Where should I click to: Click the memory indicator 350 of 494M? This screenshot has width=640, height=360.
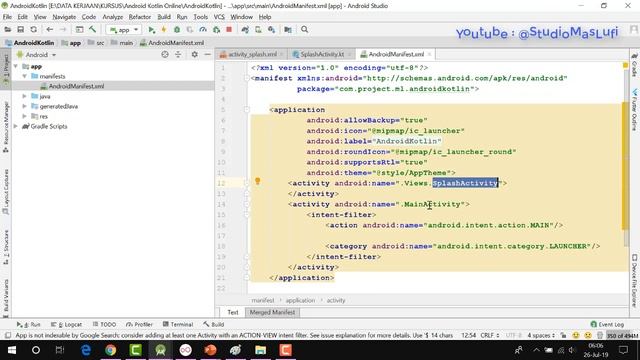click(x=622, y=336)
